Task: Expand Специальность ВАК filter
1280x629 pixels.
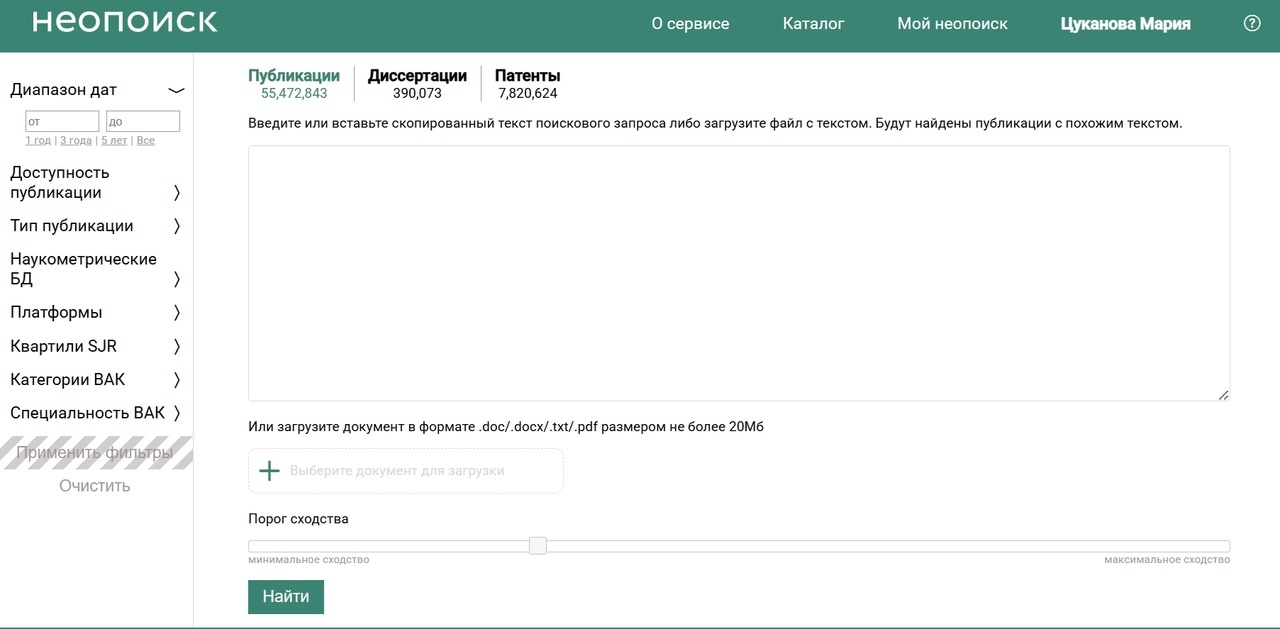Action: pyautogui.click(x=177, y=413)
